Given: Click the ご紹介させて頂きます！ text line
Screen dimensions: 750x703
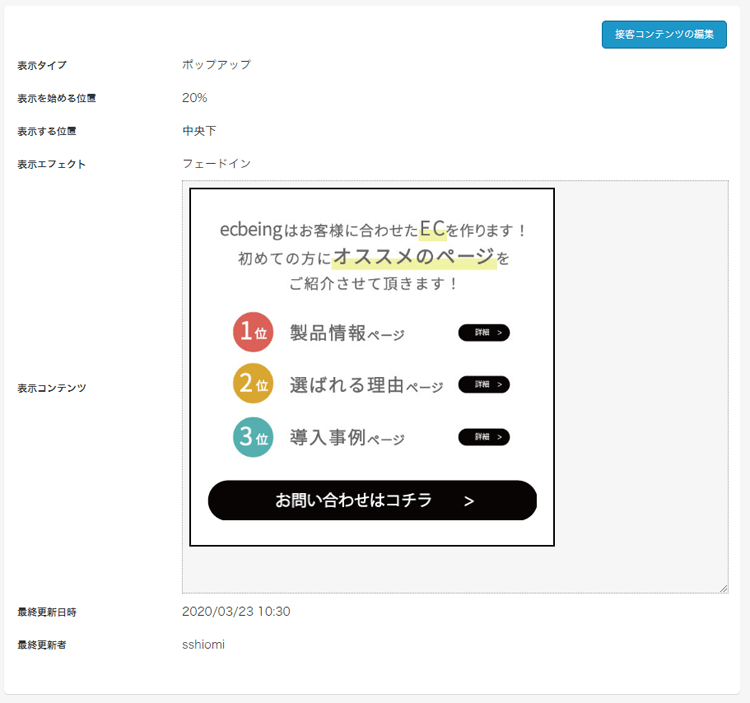Looking at the screenshot, I should coord(373,284).
